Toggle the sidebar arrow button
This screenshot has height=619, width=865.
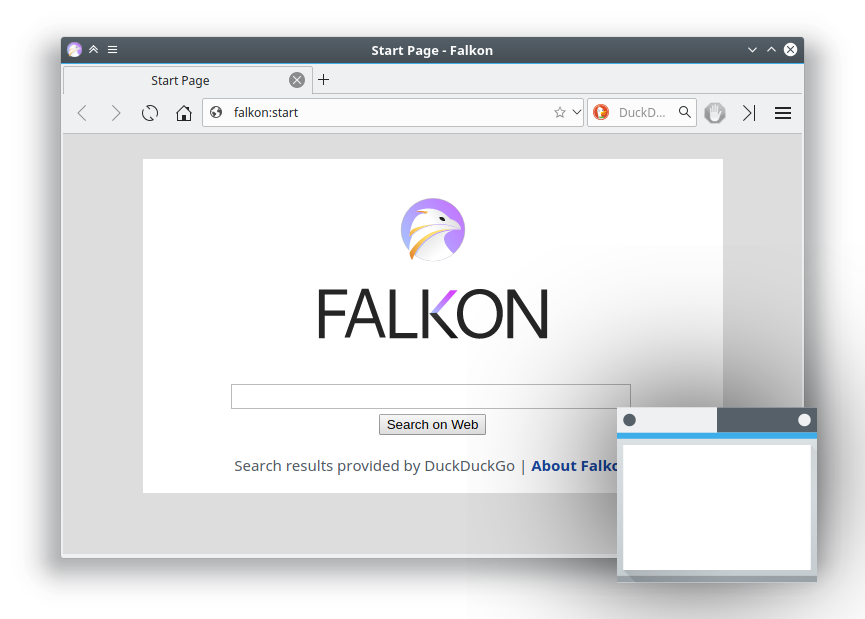749,113
